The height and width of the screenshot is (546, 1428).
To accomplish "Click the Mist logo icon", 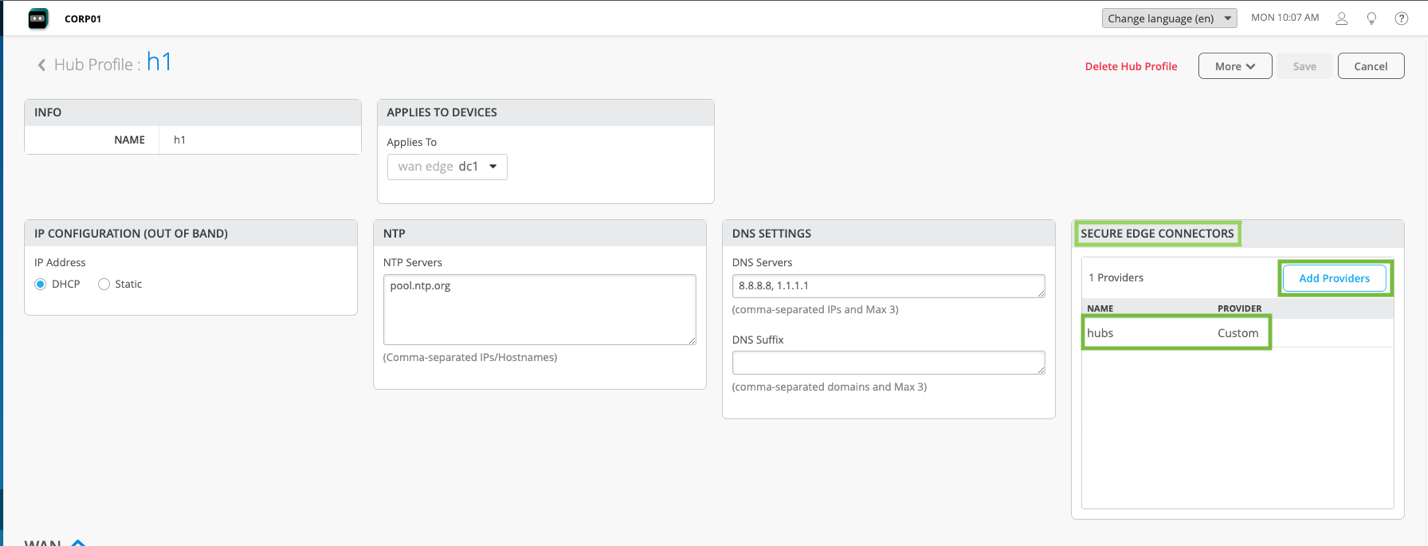I will [38, 18].
